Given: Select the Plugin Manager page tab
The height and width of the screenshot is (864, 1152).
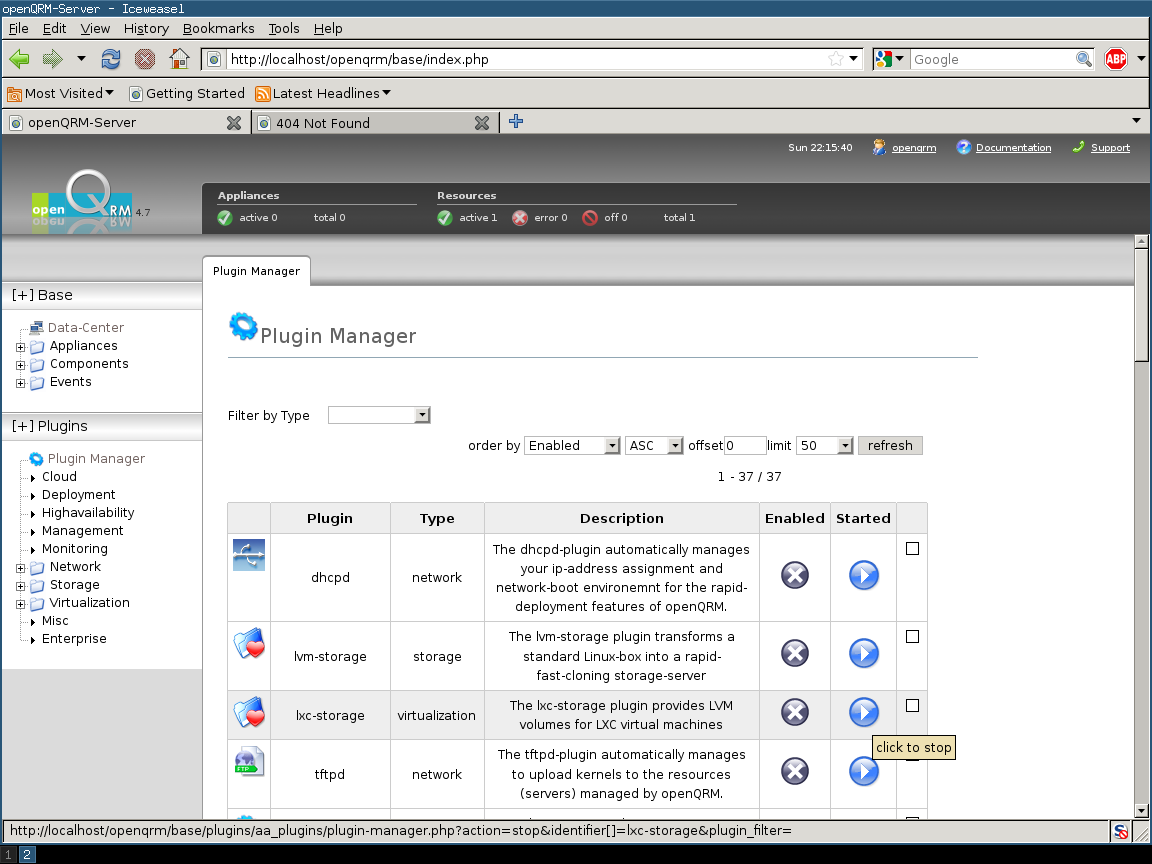Looking at the screenshot, I should pos(256,270).
